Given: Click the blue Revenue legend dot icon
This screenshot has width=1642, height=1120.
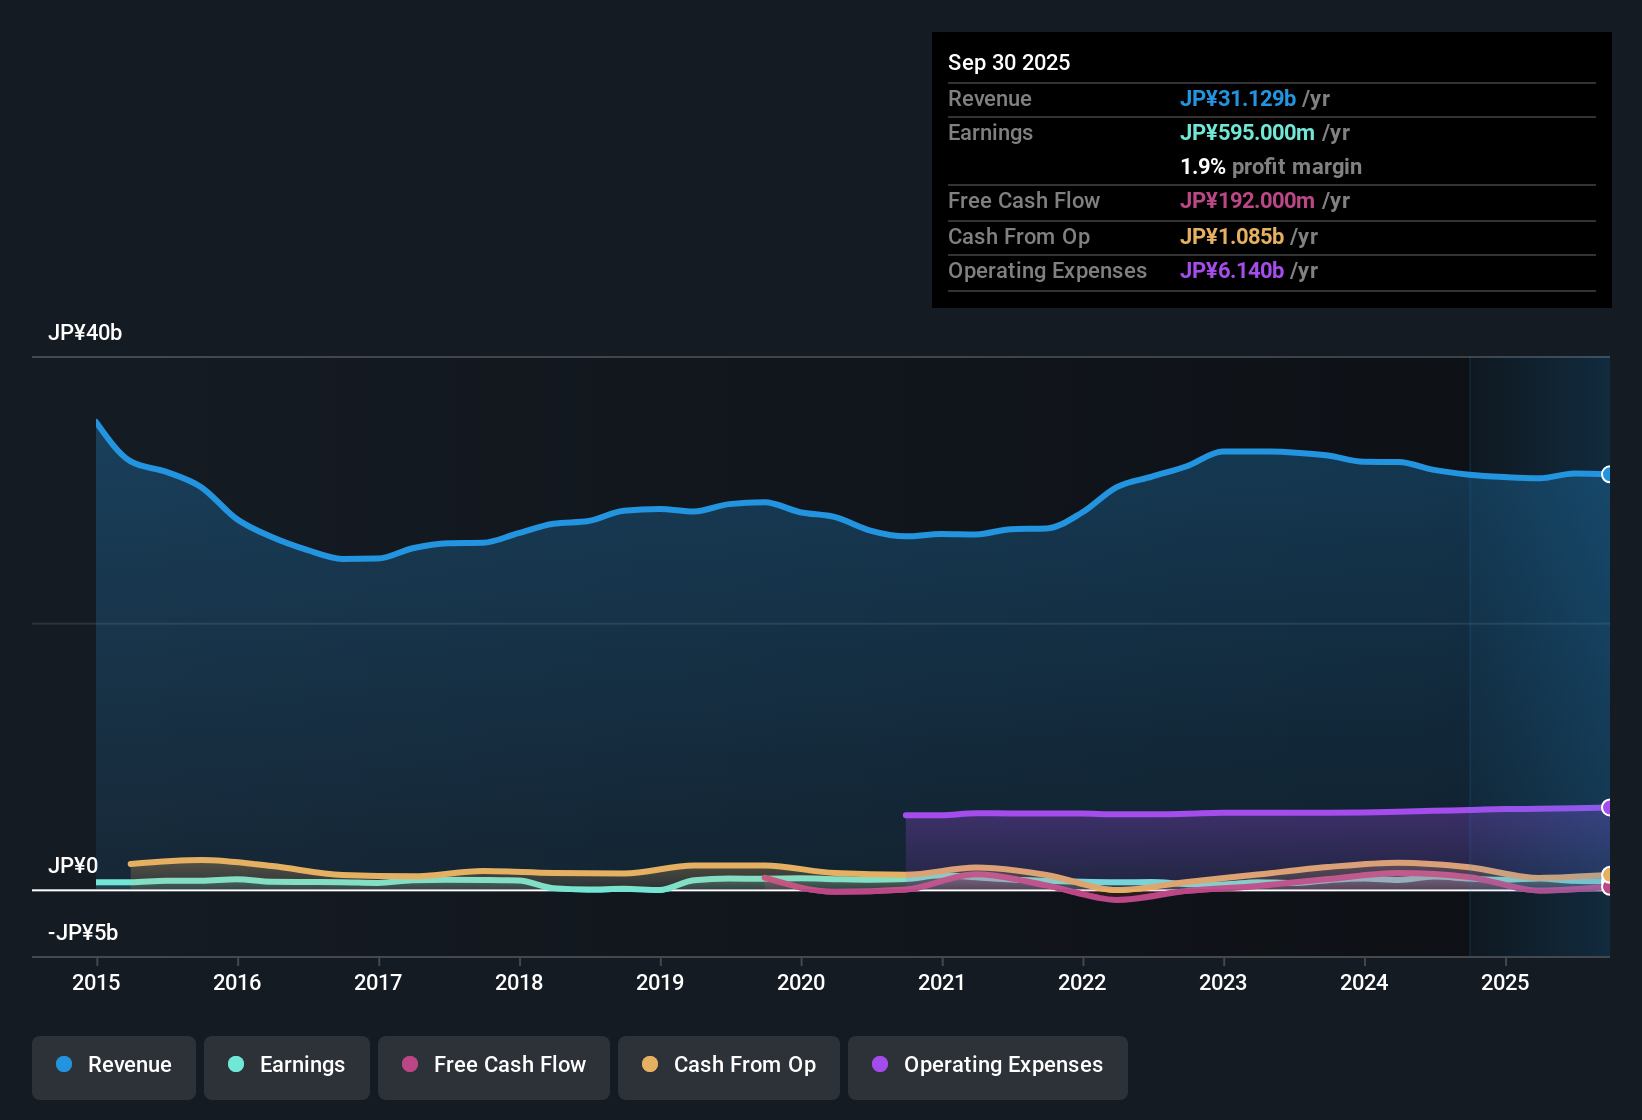Looking at the screenshot, I should (x=64, y=1065).
